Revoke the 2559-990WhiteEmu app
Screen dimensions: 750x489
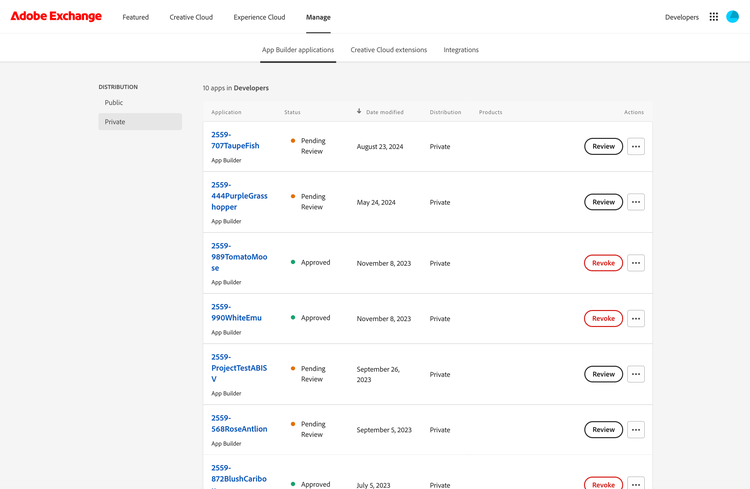tap(603, 318)
